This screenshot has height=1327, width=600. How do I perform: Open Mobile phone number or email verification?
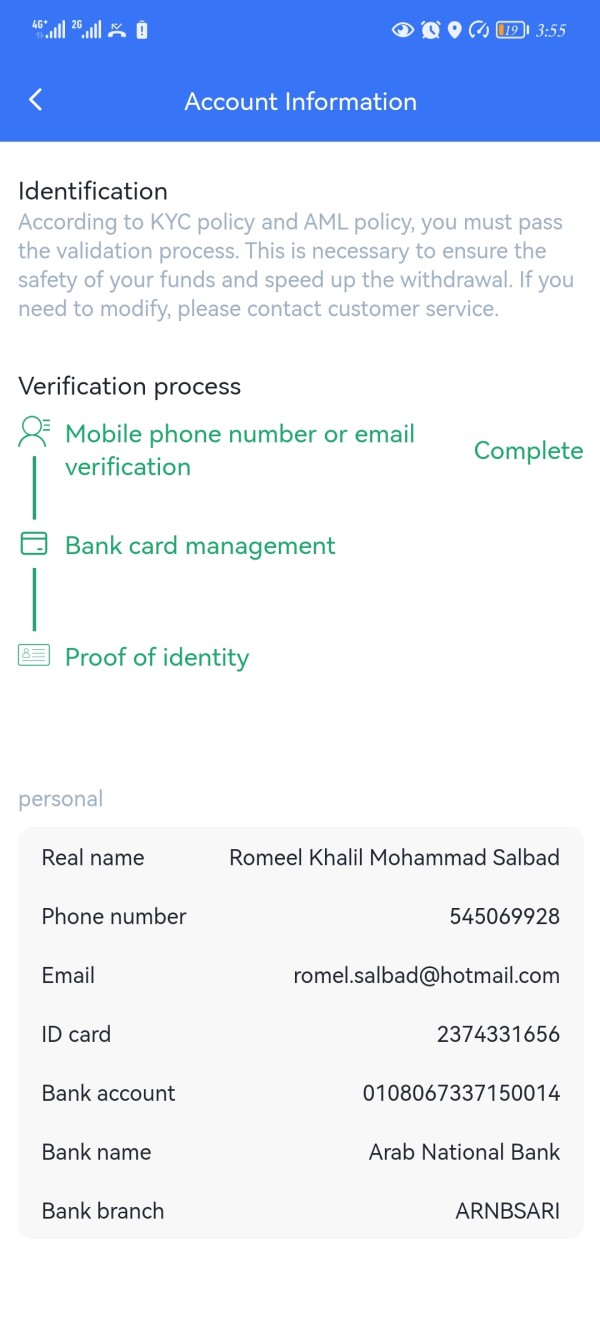click(x=240, y=450)
